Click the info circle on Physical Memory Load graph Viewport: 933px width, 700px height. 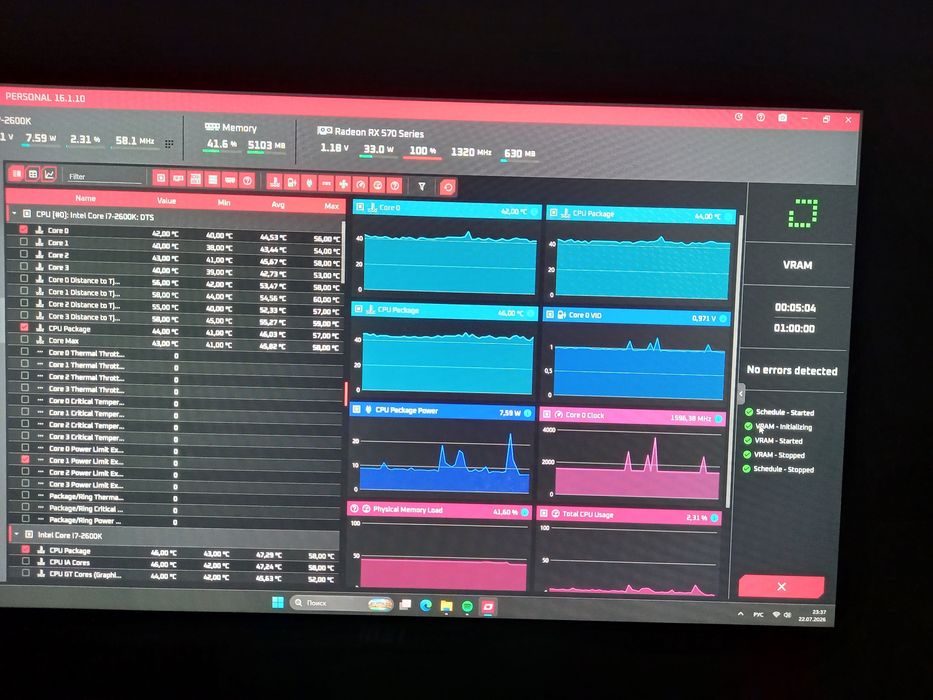525,512
